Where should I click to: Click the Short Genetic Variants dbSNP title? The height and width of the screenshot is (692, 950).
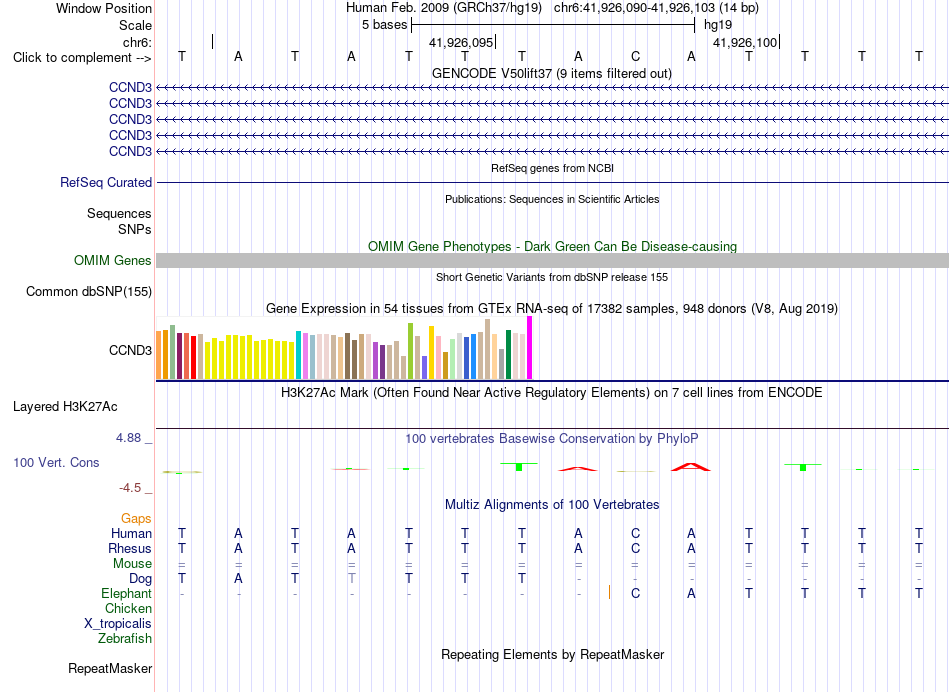tap(552, 277)
